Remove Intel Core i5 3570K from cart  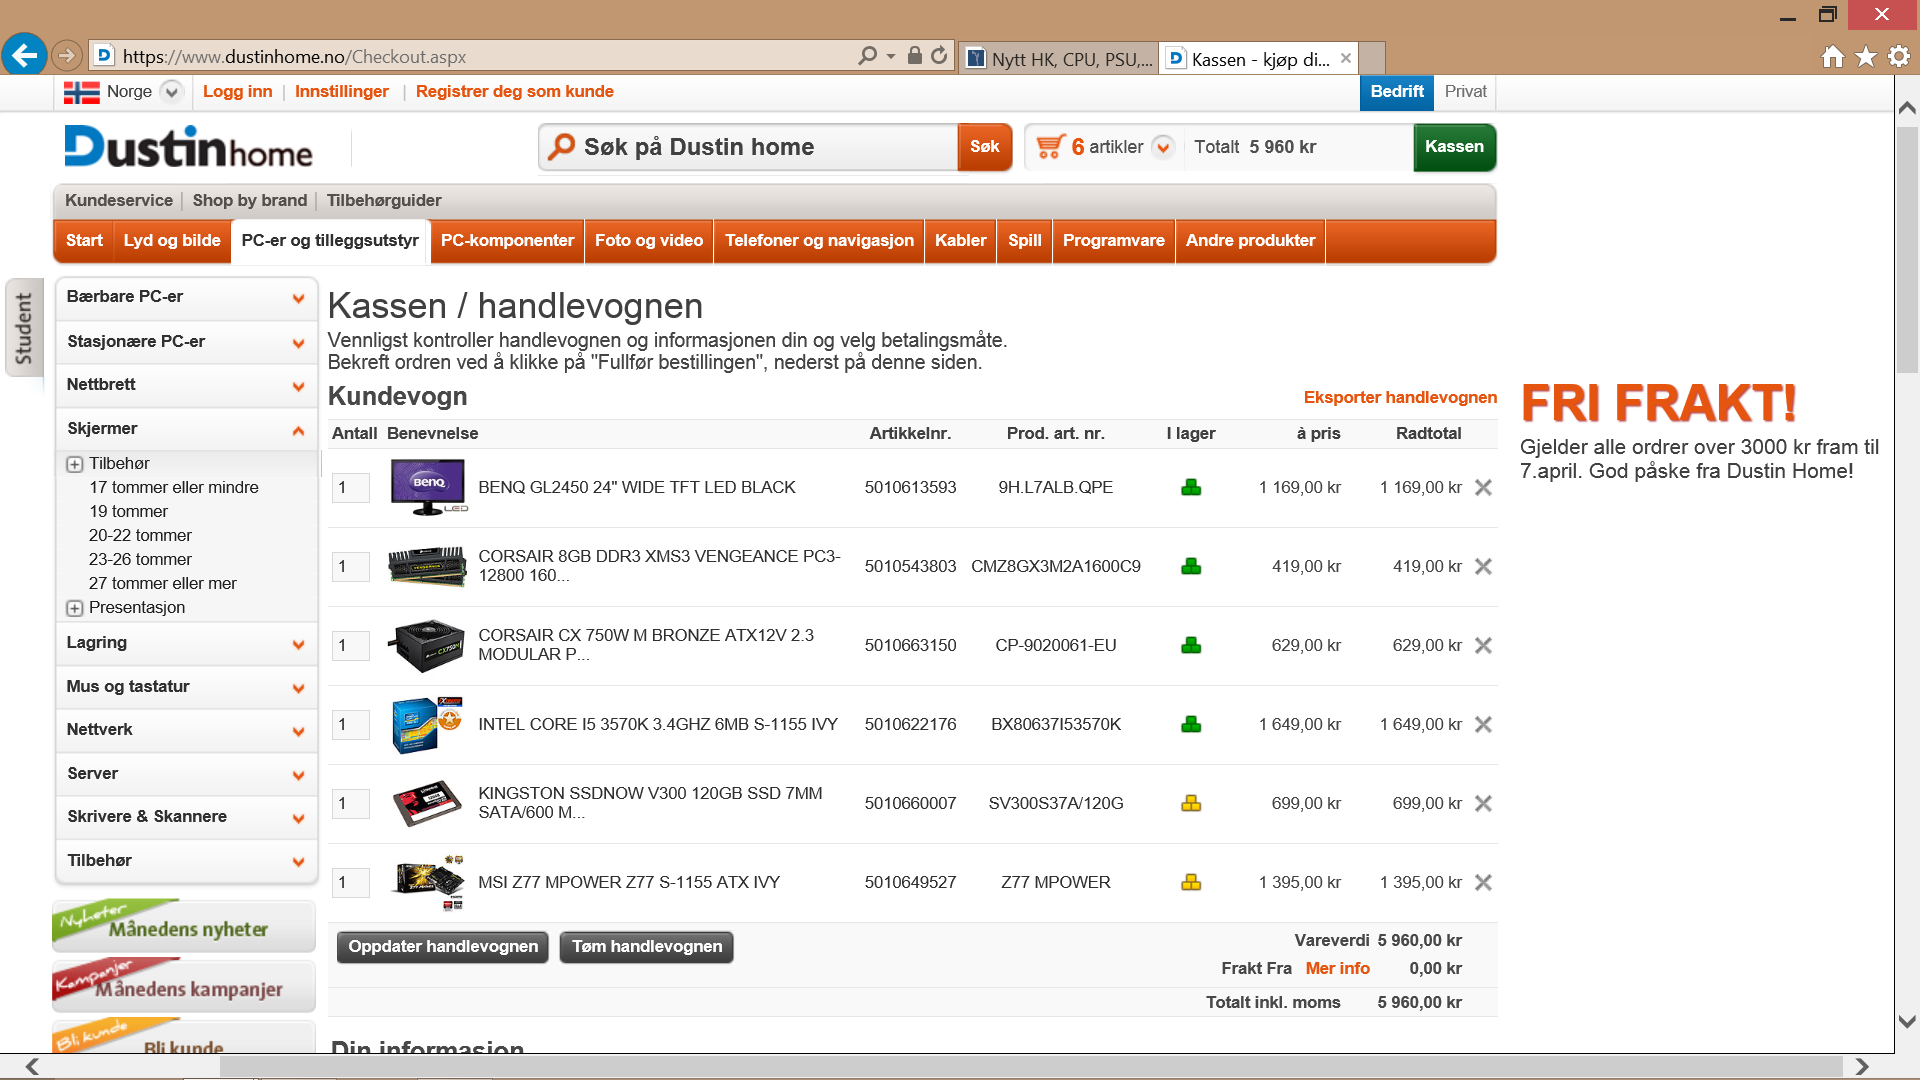point(1484,725)
